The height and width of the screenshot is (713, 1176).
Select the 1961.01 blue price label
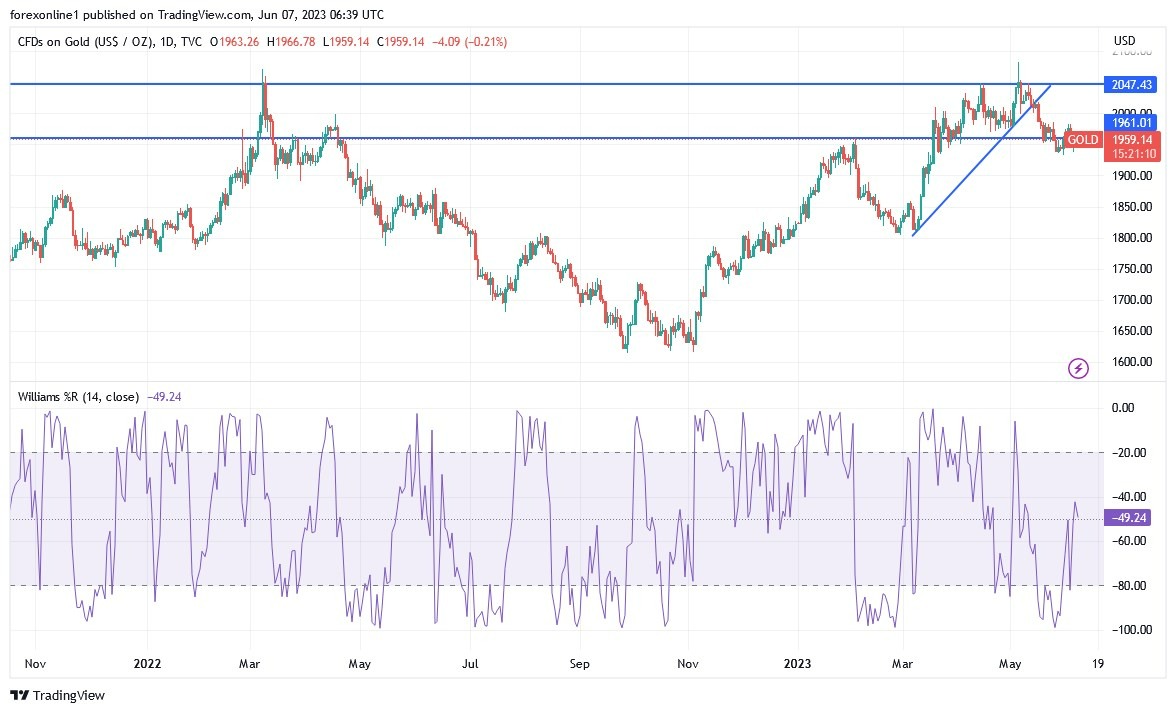click(1130, 122)
